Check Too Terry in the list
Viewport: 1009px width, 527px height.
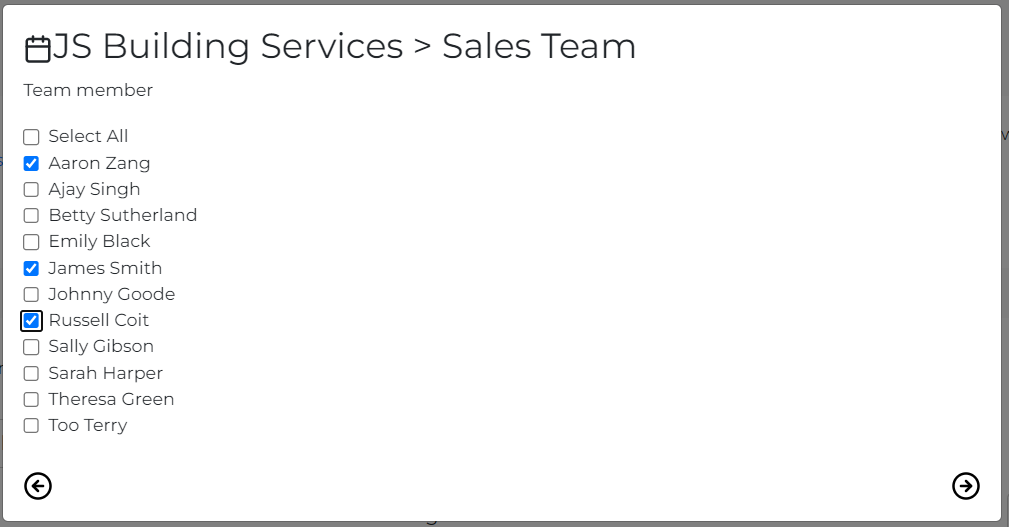pos(31,426)
